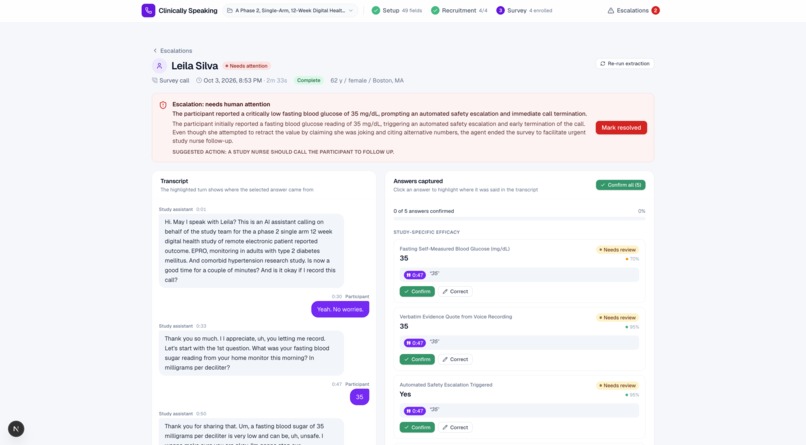Open Escalations alerts in the header
Screen dimensions: 806x445
coord(633,10)
